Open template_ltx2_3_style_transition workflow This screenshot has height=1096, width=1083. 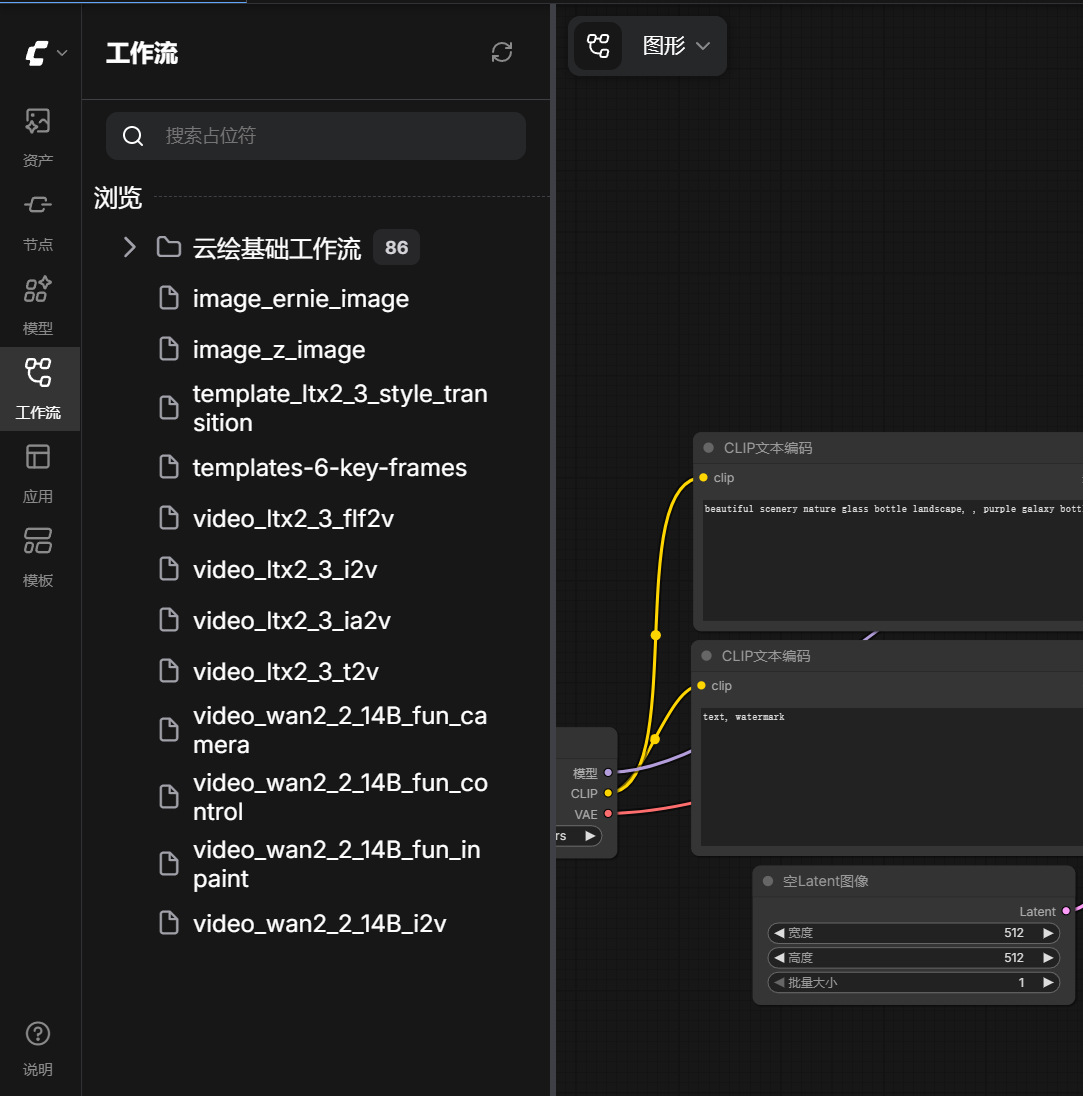tap(340, 408)
